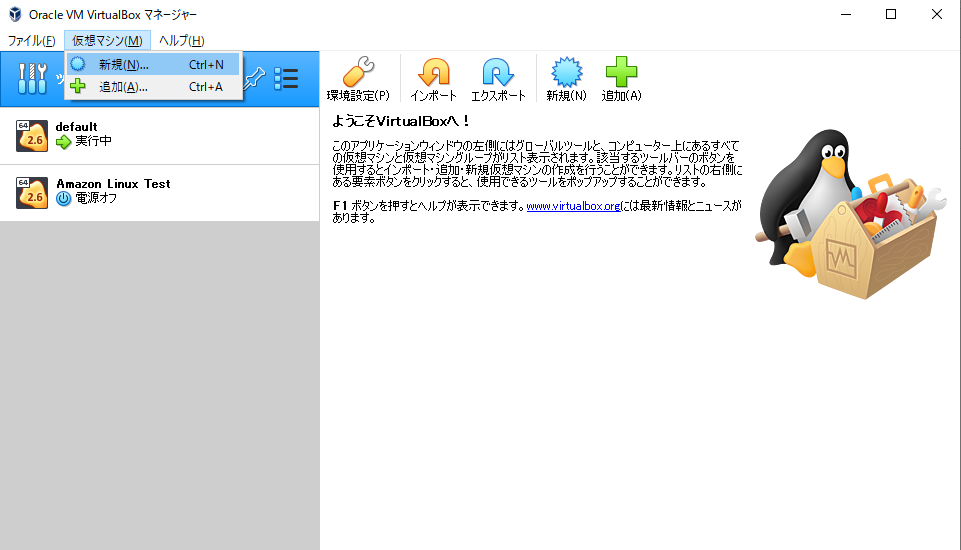Select the default virtual machine row
The height and width of the screenshot is (550, 961).
159,136
